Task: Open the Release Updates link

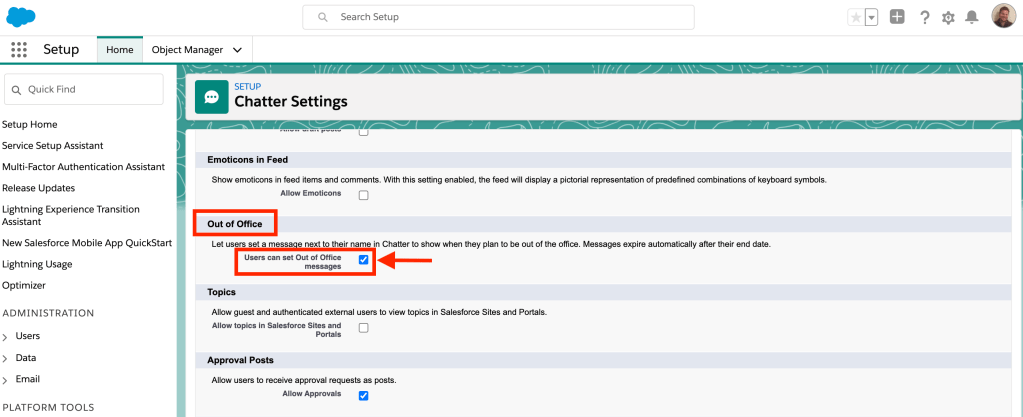Action: click(38, 188)
